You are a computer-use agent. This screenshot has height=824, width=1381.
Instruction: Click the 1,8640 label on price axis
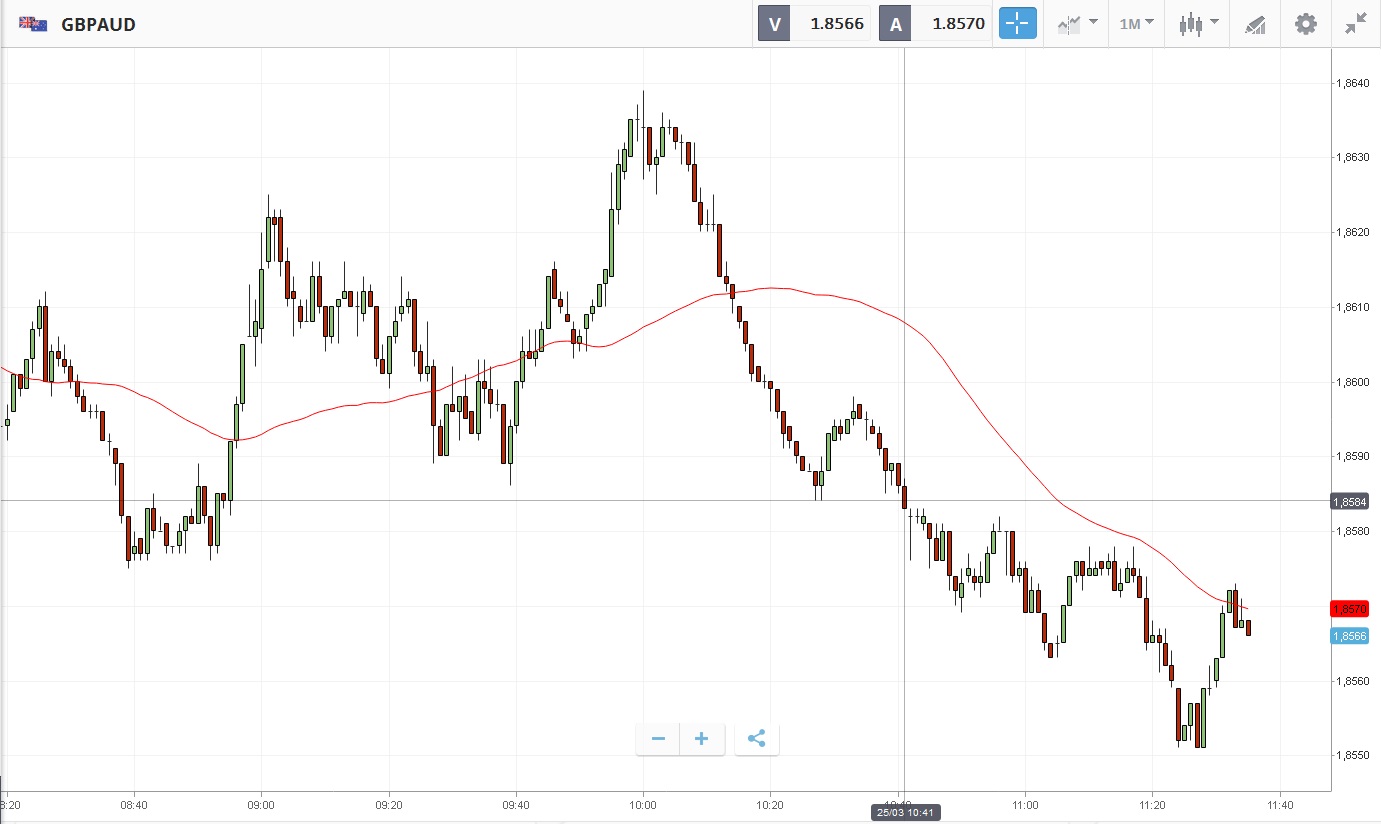click(x=1354, y=83)
